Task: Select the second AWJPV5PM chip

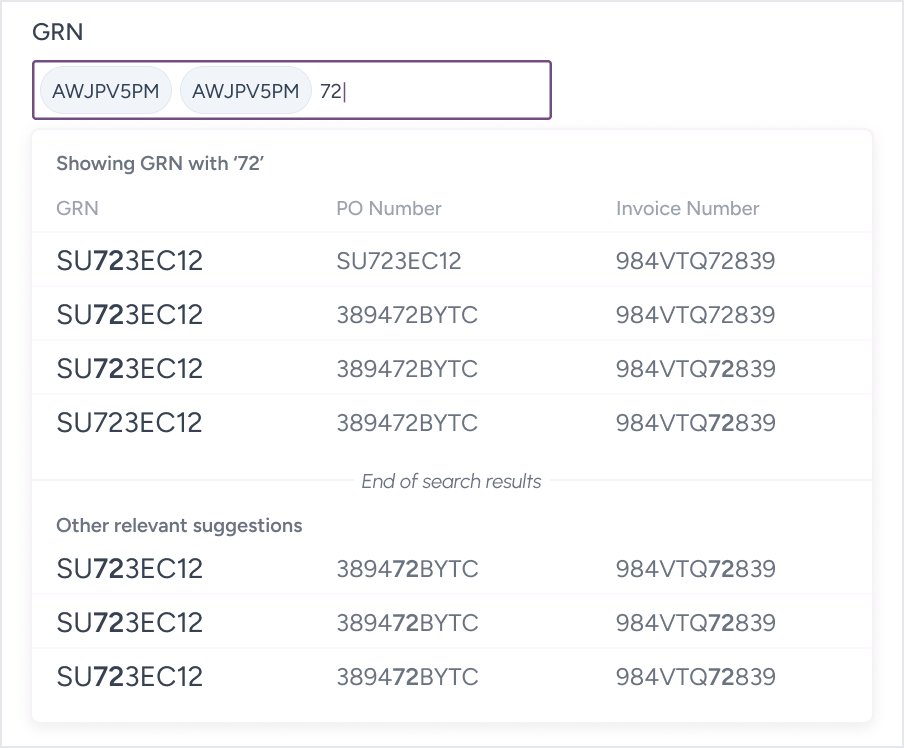Action: pos(245,91)
